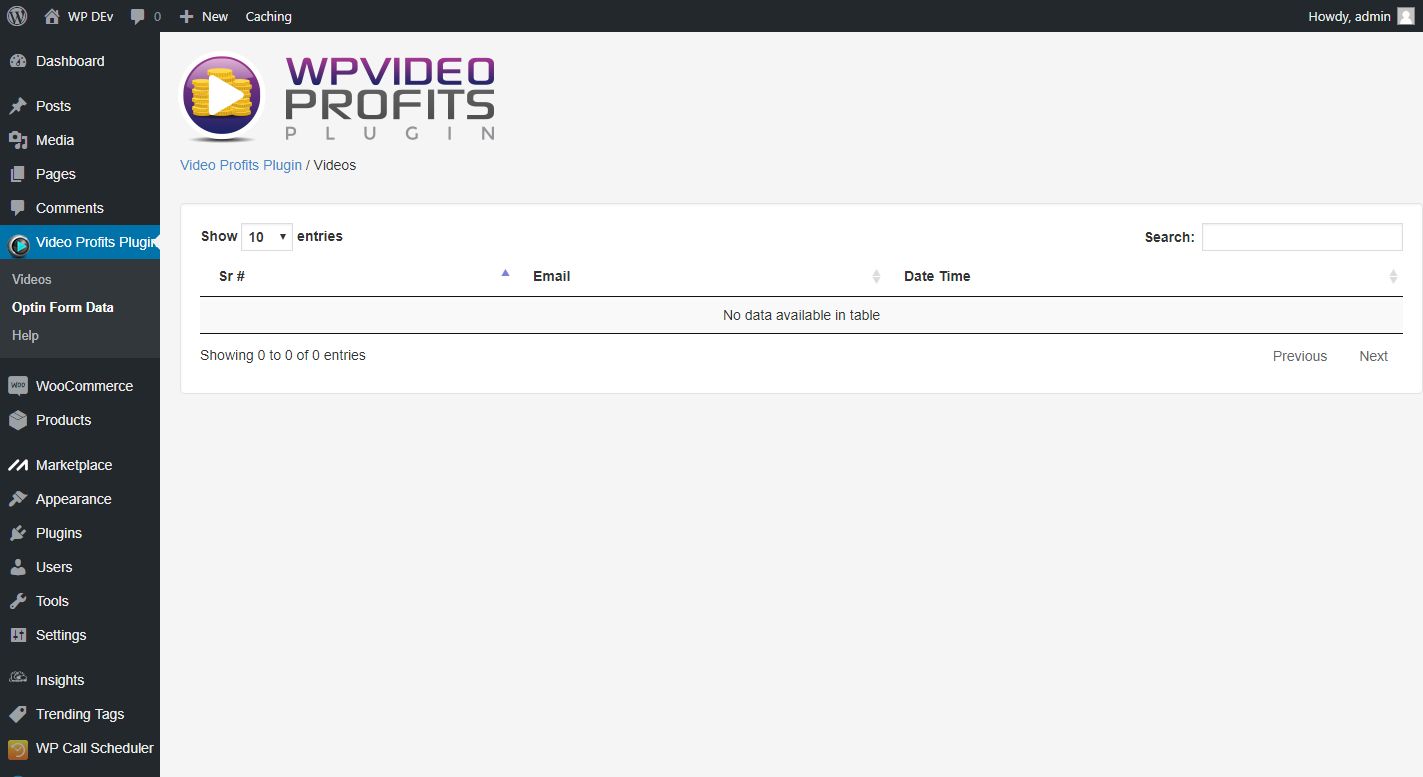Sort table by Date Time arrows

[1393, 277]
